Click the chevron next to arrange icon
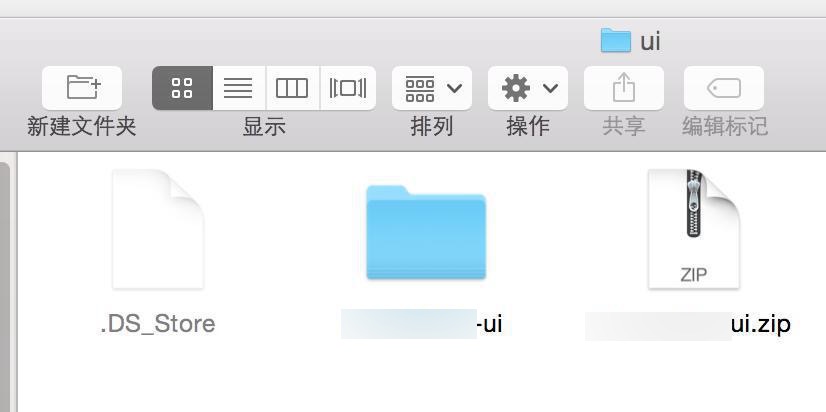The width and height of the screenshot is (826, 412). click(x=454, y=88)
